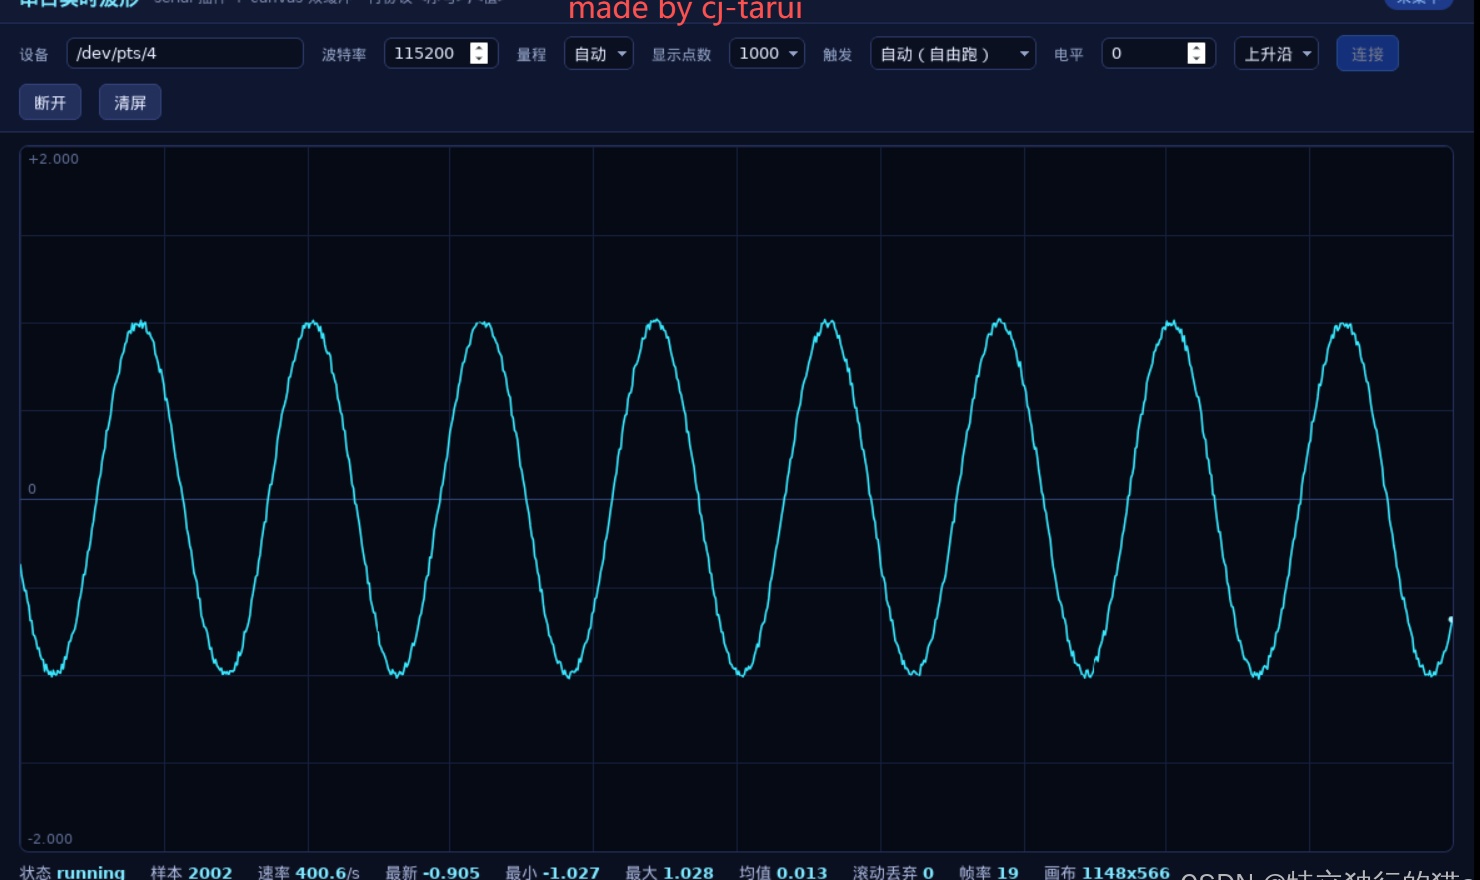Image resolution: width=1480 pixels, height=880 pixels.
Task: Decrease baud rate with down arrow
Action: tap(479, 59)
